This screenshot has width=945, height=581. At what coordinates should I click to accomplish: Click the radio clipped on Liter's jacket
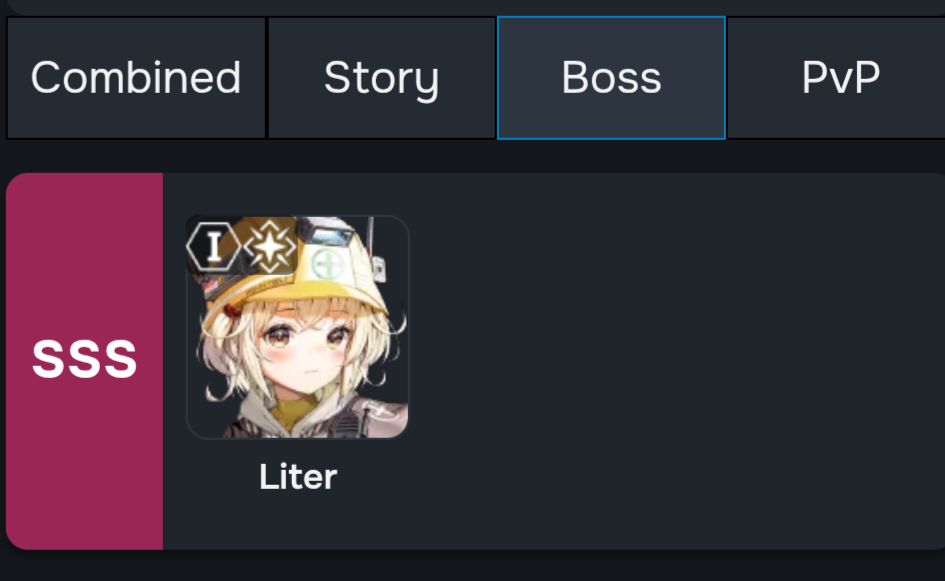pos(348,424)
